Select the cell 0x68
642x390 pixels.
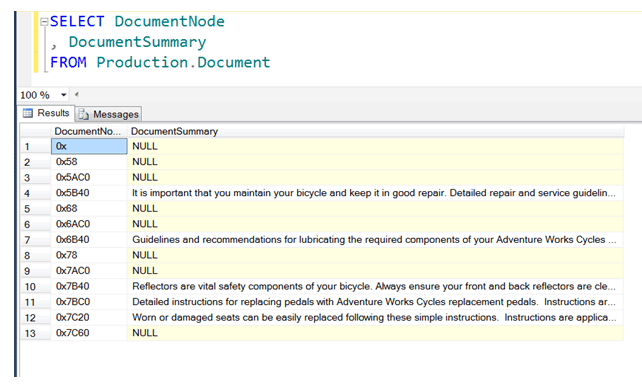pyautogui.click(x=89, y=208)
